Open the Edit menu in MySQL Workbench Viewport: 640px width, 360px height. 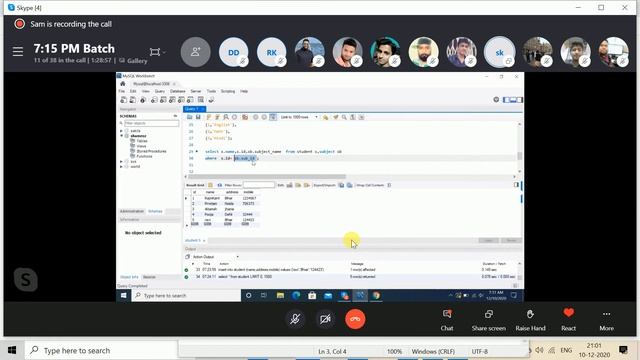[133, 91]
